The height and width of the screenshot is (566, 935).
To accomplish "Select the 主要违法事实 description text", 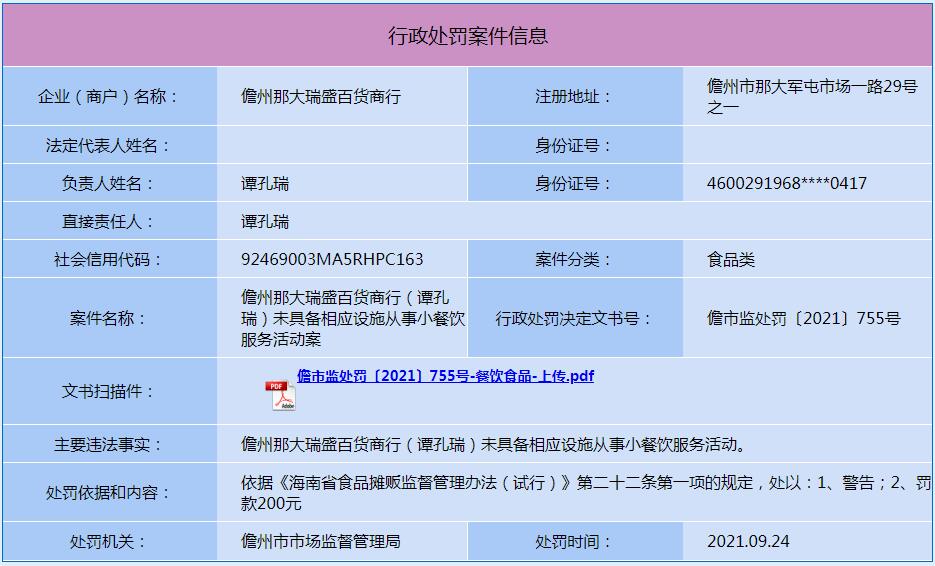I will tap(493, 444).
